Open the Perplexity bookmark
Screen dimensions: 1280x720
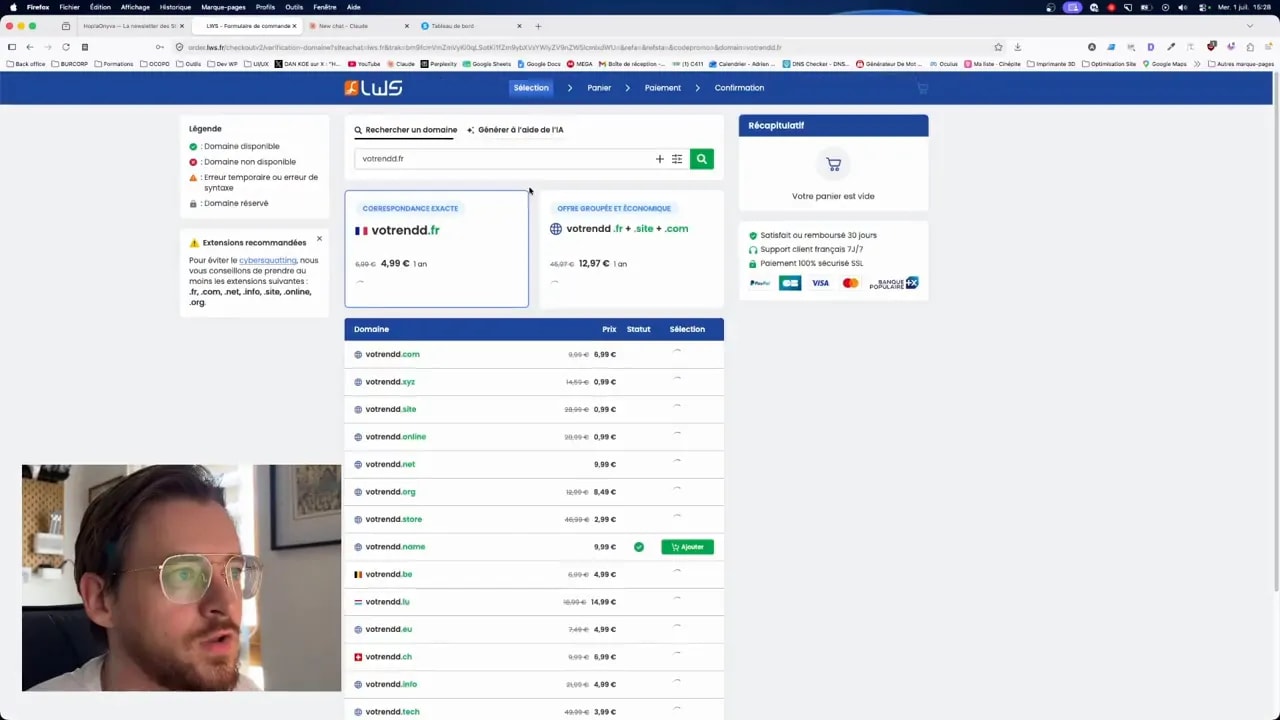click(439, 64)
